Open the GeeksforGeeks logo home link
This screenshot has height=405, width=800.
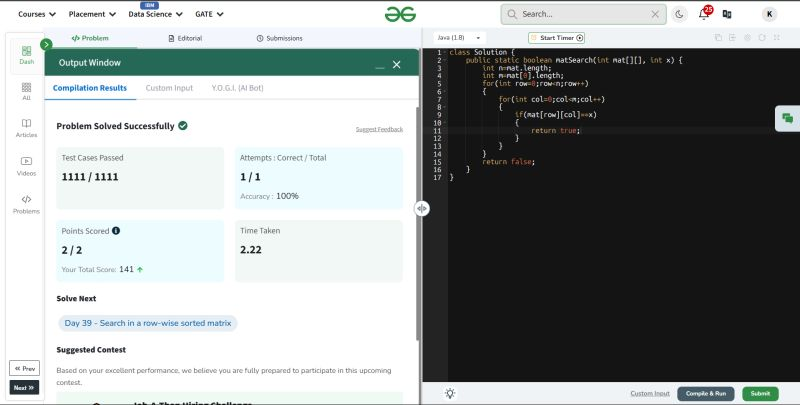click(401, 14)
